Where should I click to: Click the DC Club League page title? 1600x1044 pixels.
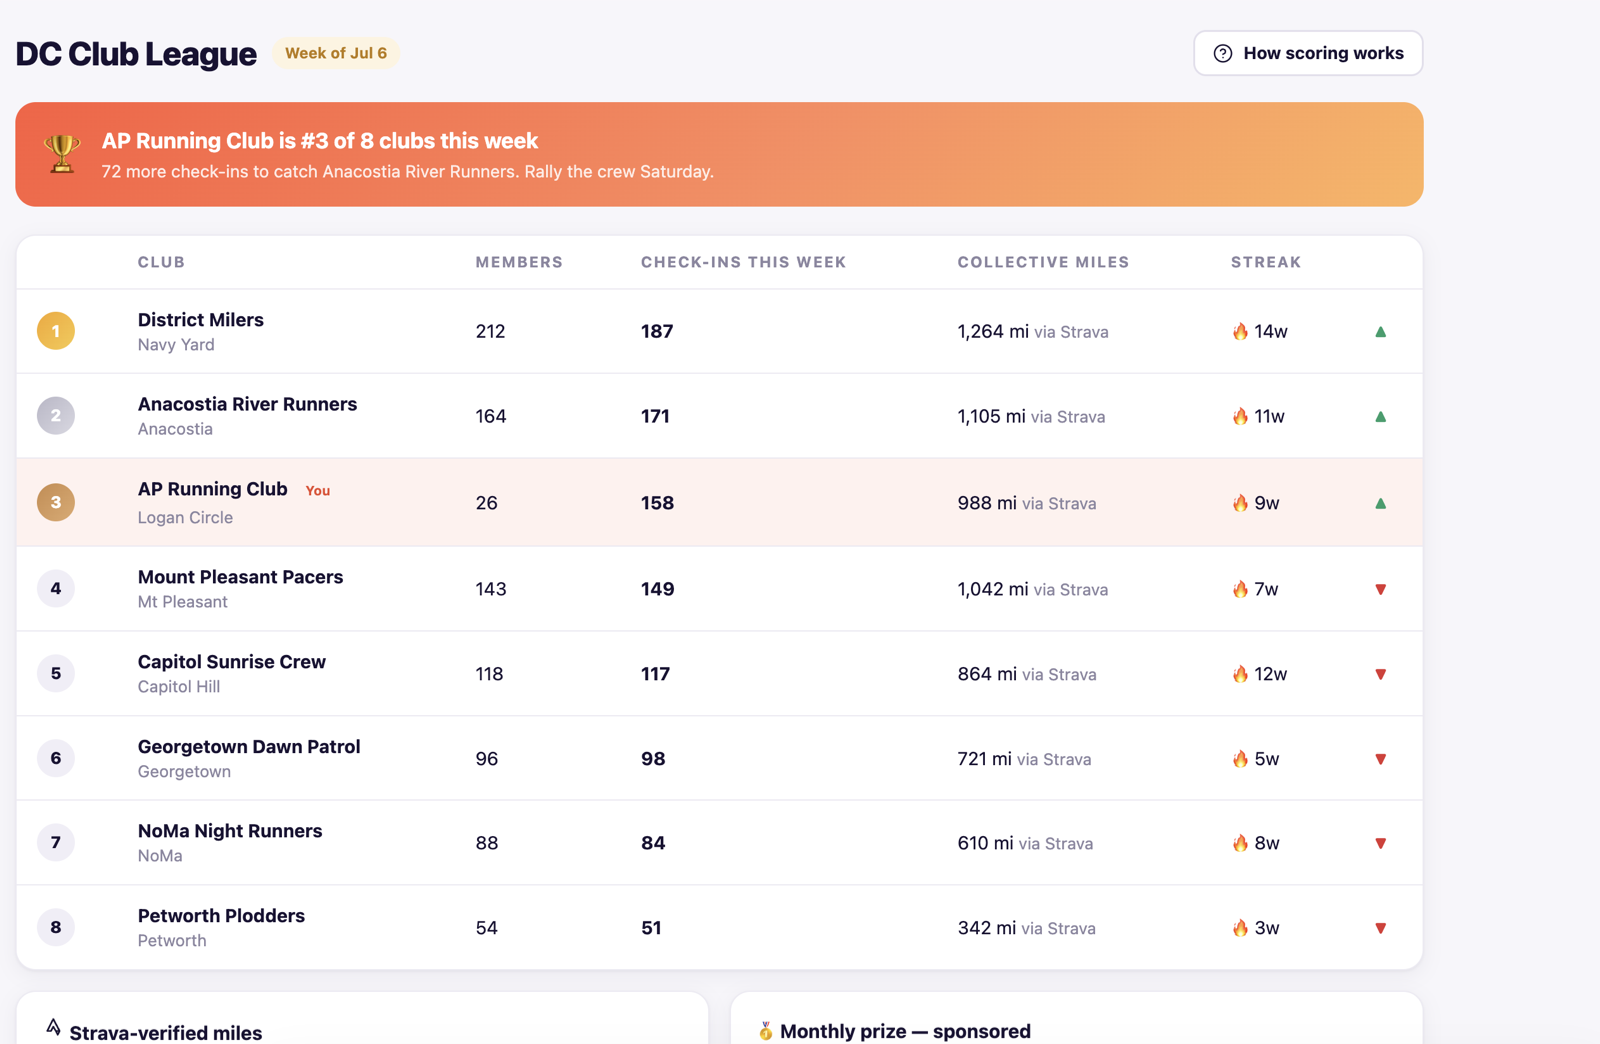pos(136,54)
